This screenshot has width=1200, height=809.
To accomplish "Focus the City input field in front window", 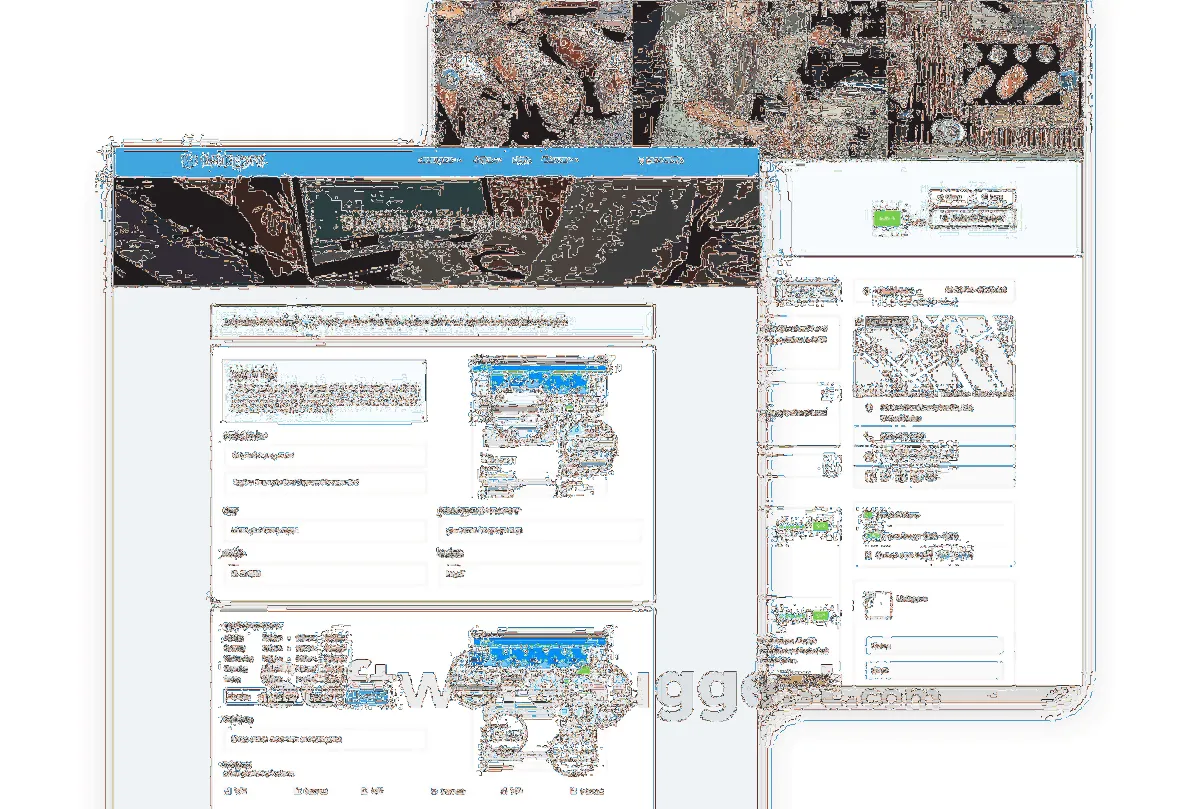I will (x=324, y=530).
